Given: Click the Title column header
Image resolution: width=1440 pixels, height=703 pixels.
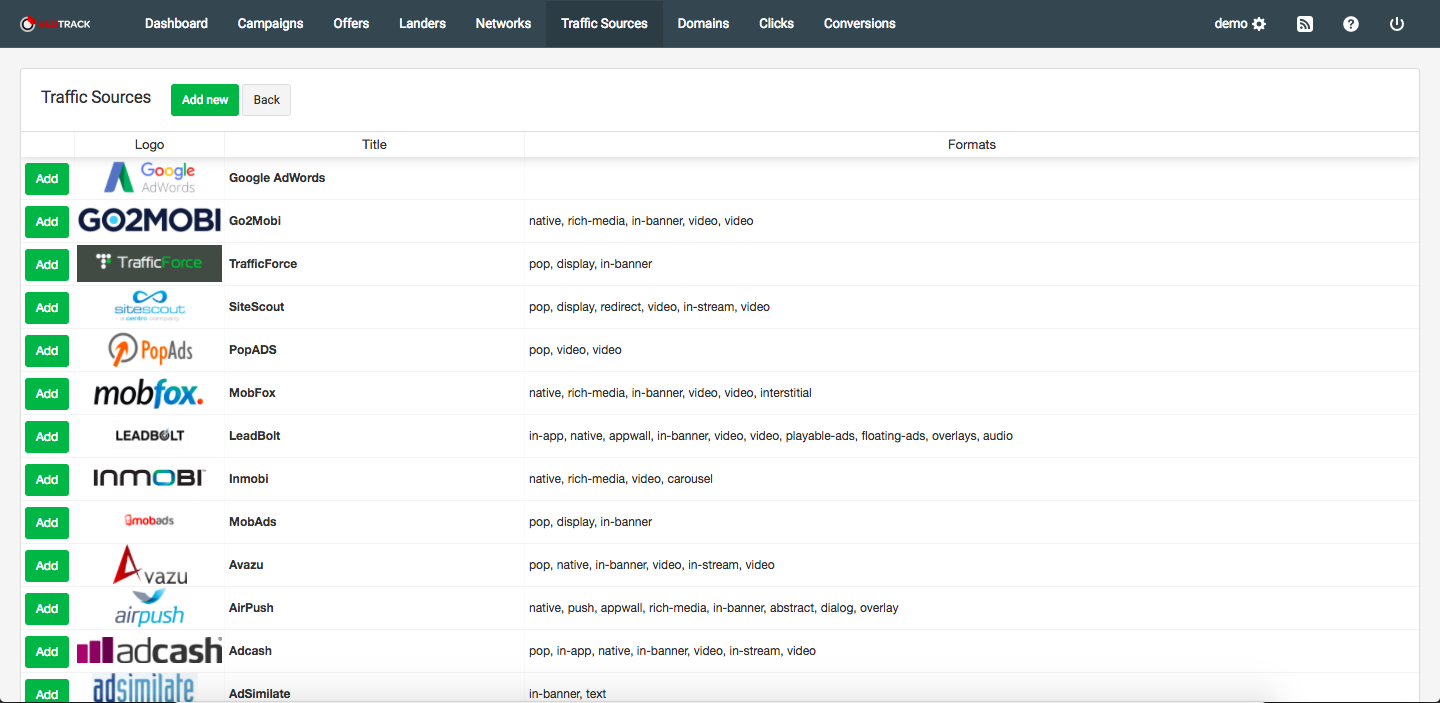Looking at the screenshot, I should click(374, 145).
